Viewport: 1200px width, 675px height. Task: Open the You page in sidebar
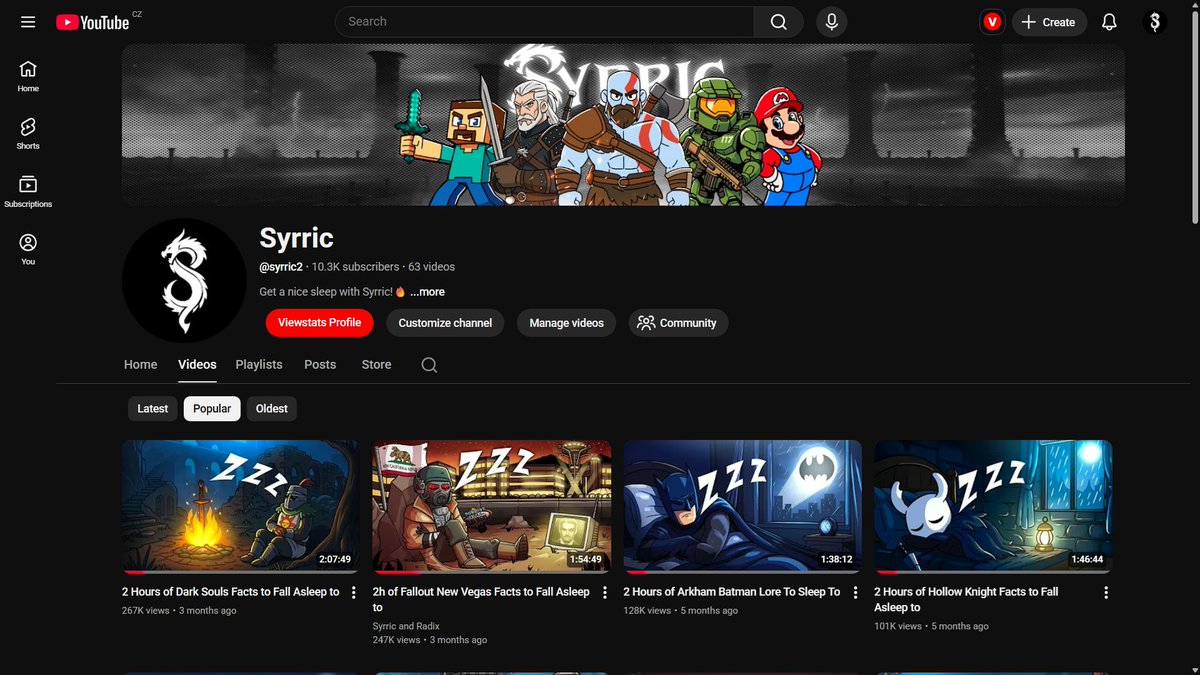28,249
